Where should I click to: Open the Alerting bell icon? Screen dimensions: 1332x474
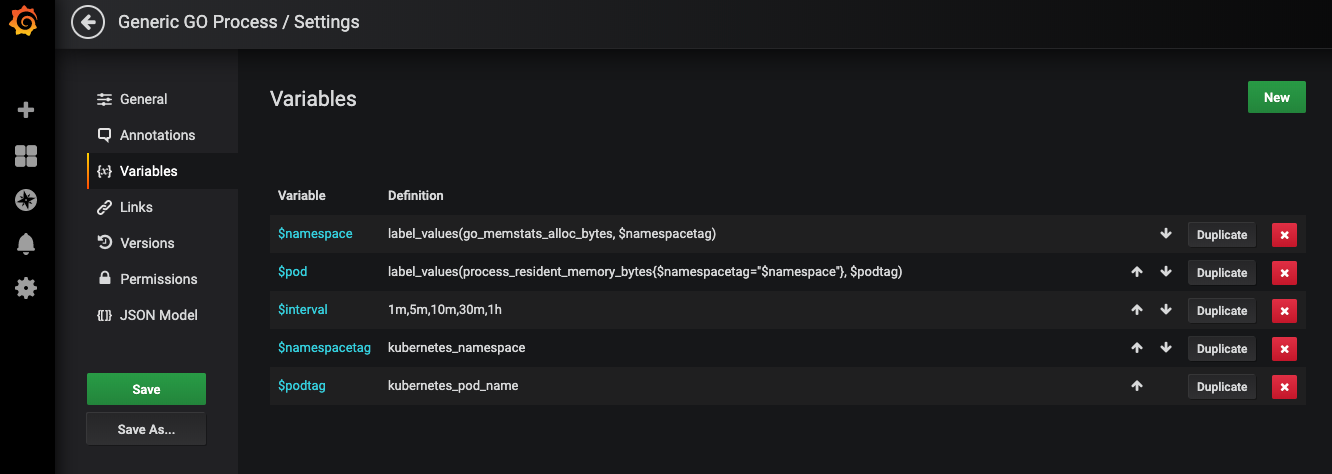pyautogui.click(x=26, y=244)
